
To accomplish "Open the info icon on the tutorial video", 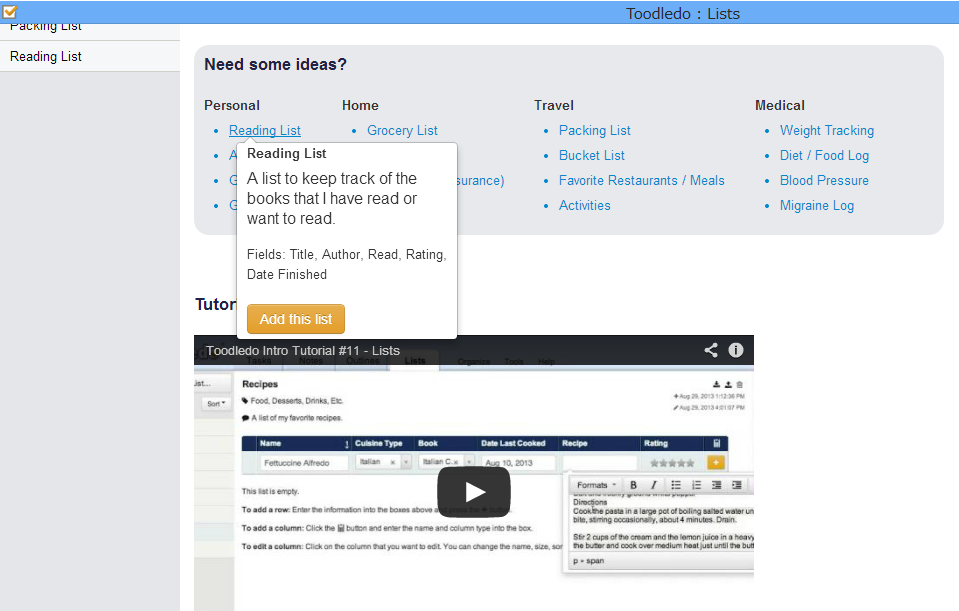I will (x=736, y=350).
